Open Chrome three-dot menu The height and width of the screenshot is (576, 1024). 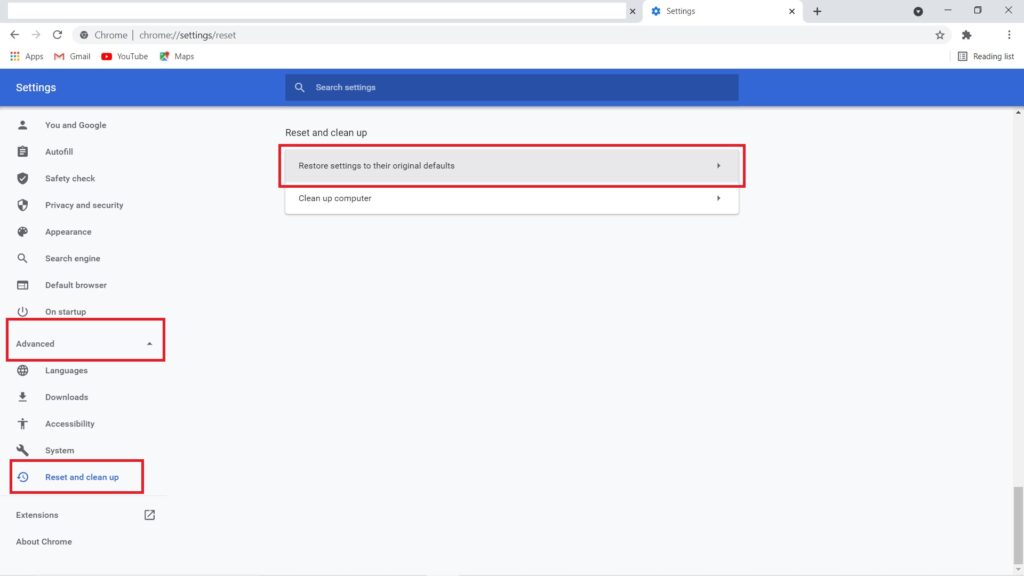click(x=1008, y=35)
